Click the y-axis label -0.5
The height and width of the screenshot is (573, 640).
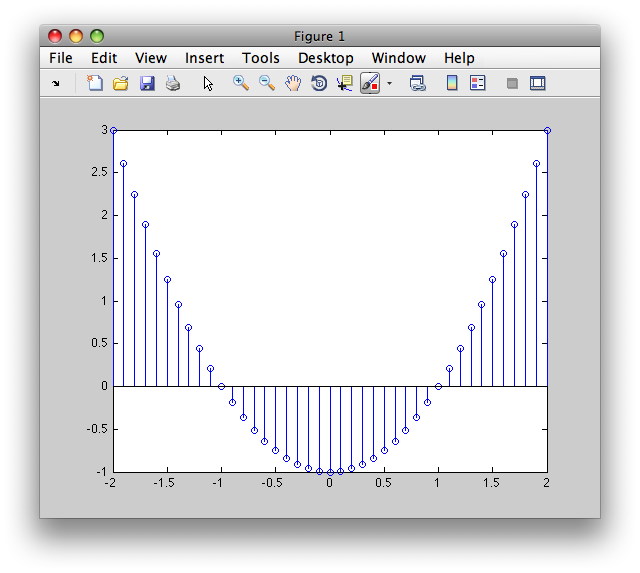pyautogui.click(x=97, y=429)
